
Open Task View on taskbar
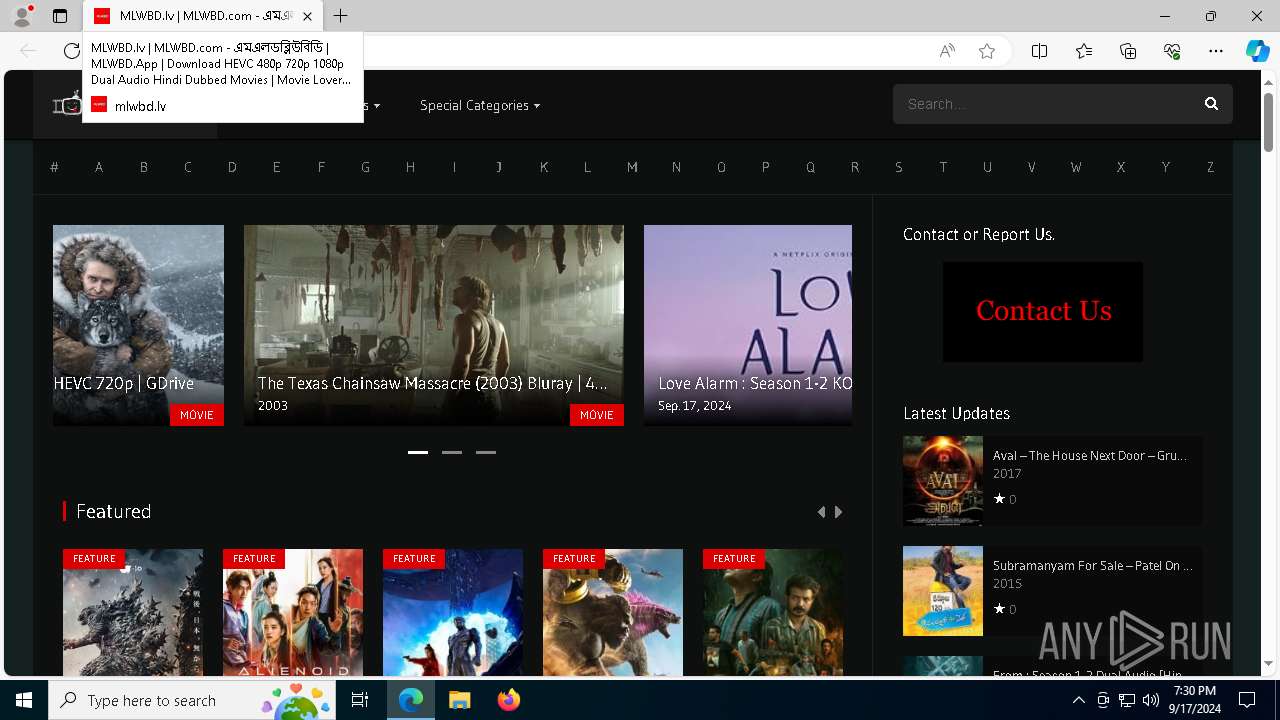[360, 700]
